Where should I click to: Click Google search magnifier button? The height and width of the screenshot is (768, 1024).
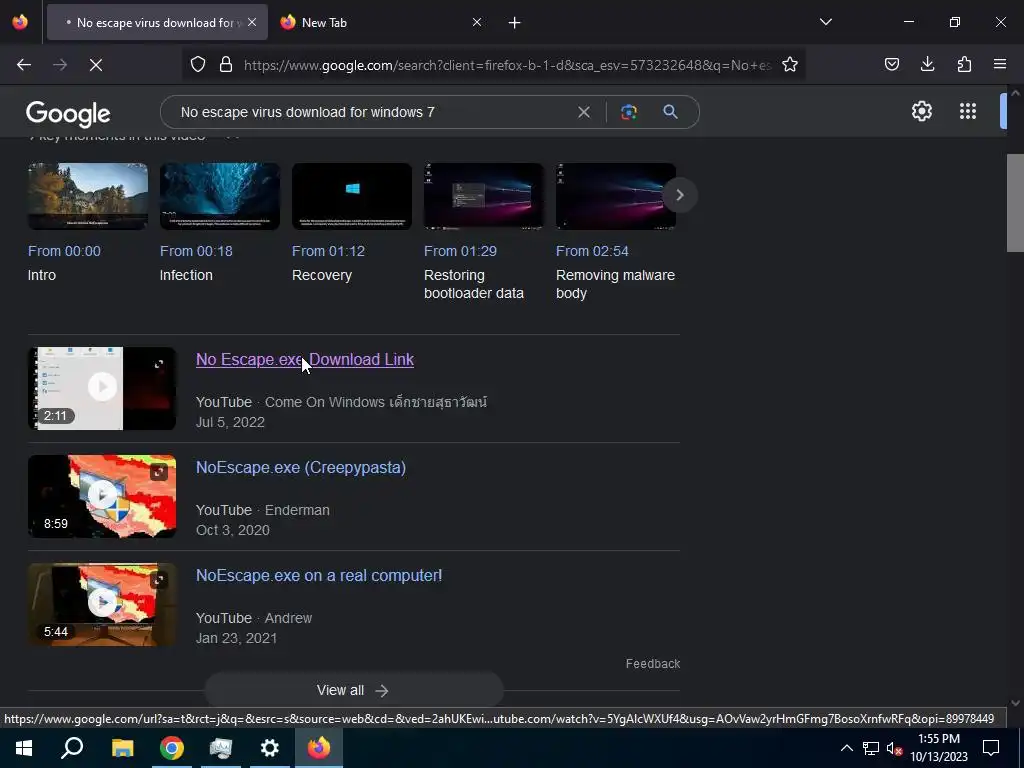(x=670, y=112)
